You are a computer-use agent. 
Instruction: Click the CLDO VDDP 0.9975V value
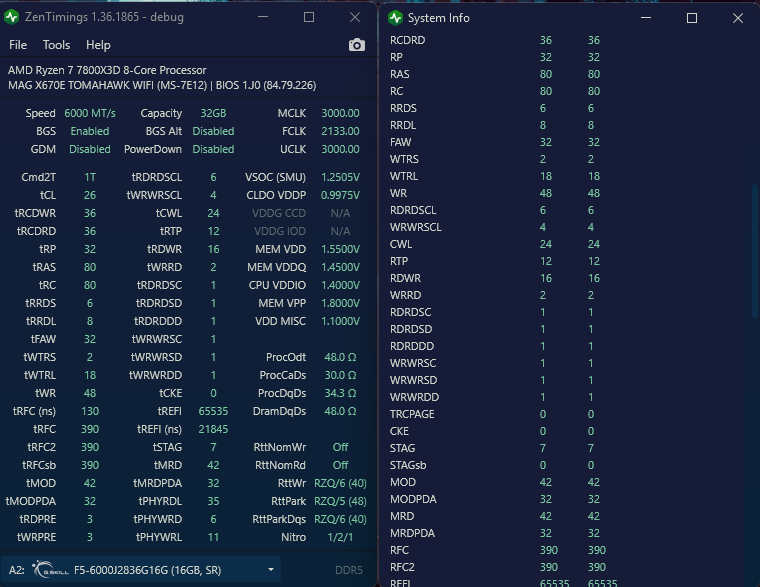[x=340, y=195]
